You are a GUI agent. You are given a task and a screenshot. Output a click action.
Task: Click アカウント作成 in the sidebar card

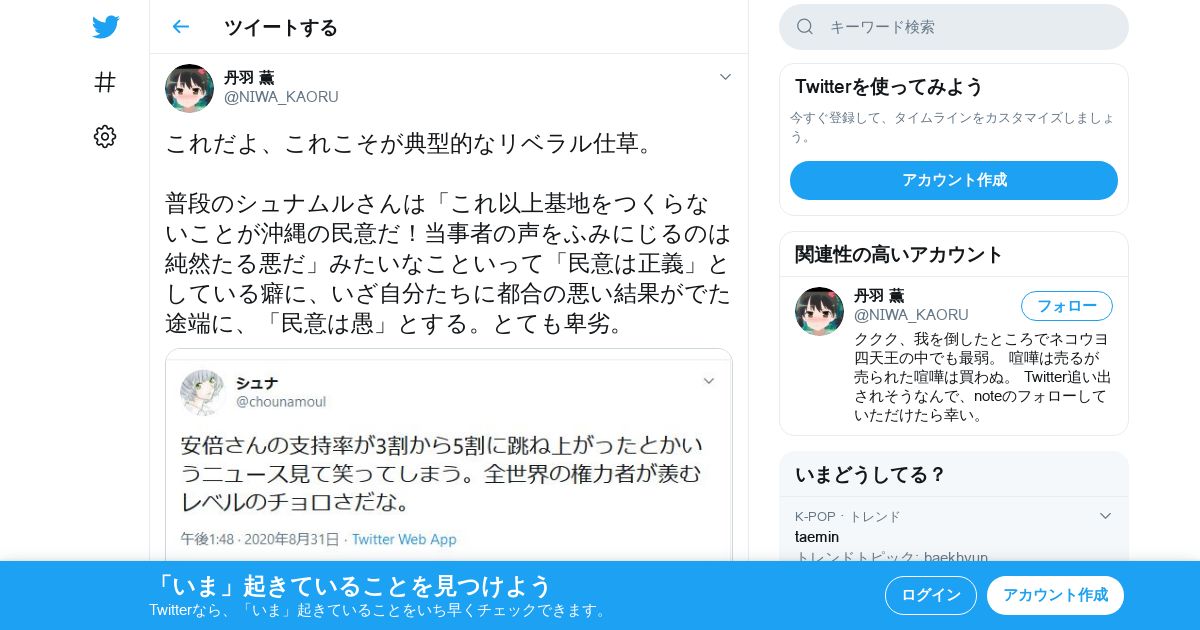[954, 180]
